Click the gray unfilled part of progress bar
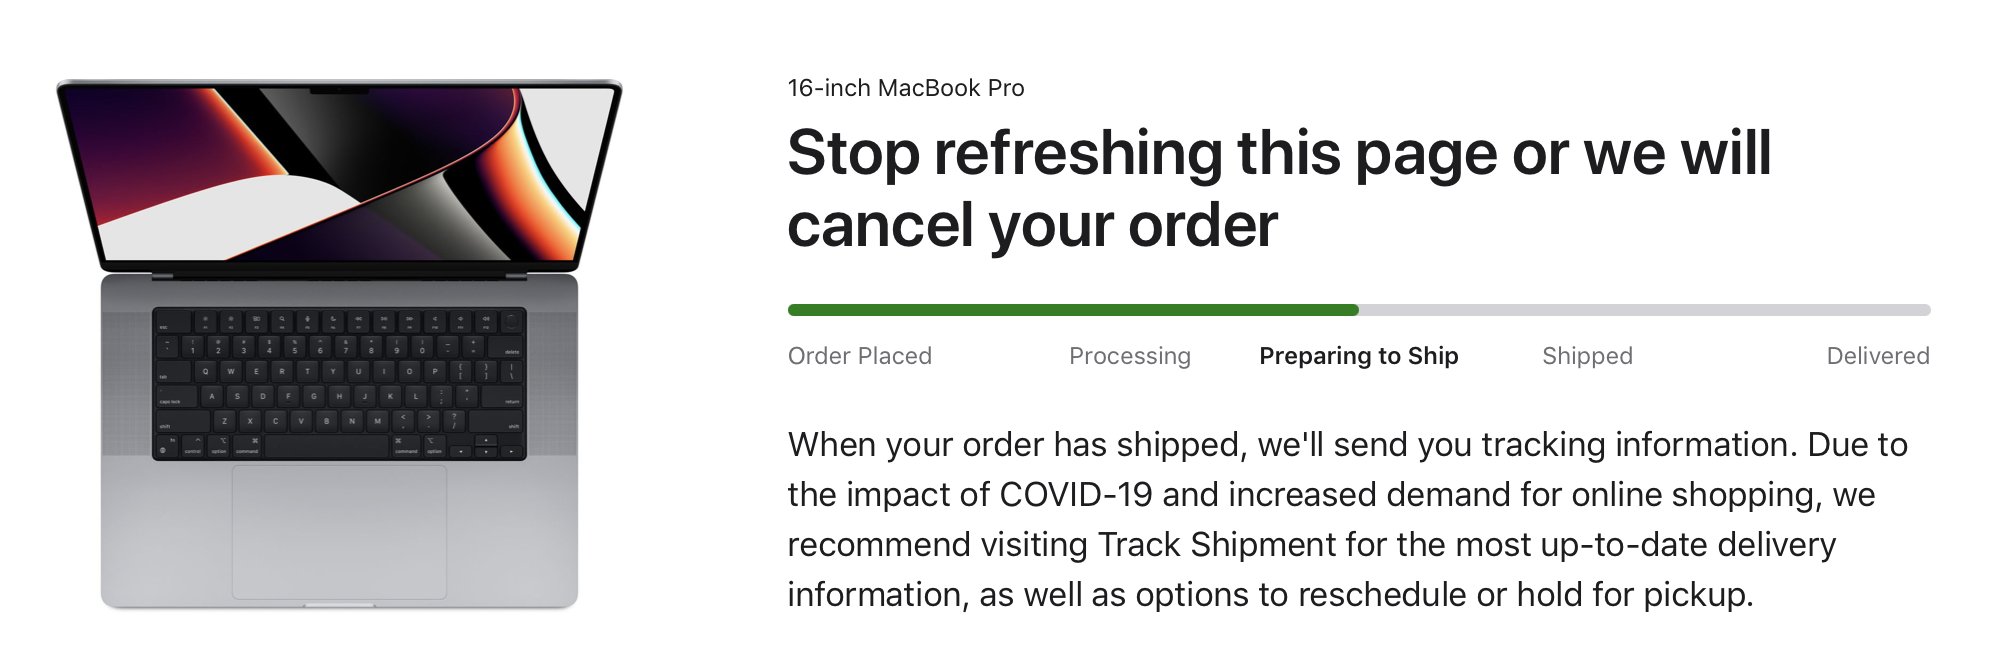The height and width of the screenshot is (670, 1990). coord(1645,310)
